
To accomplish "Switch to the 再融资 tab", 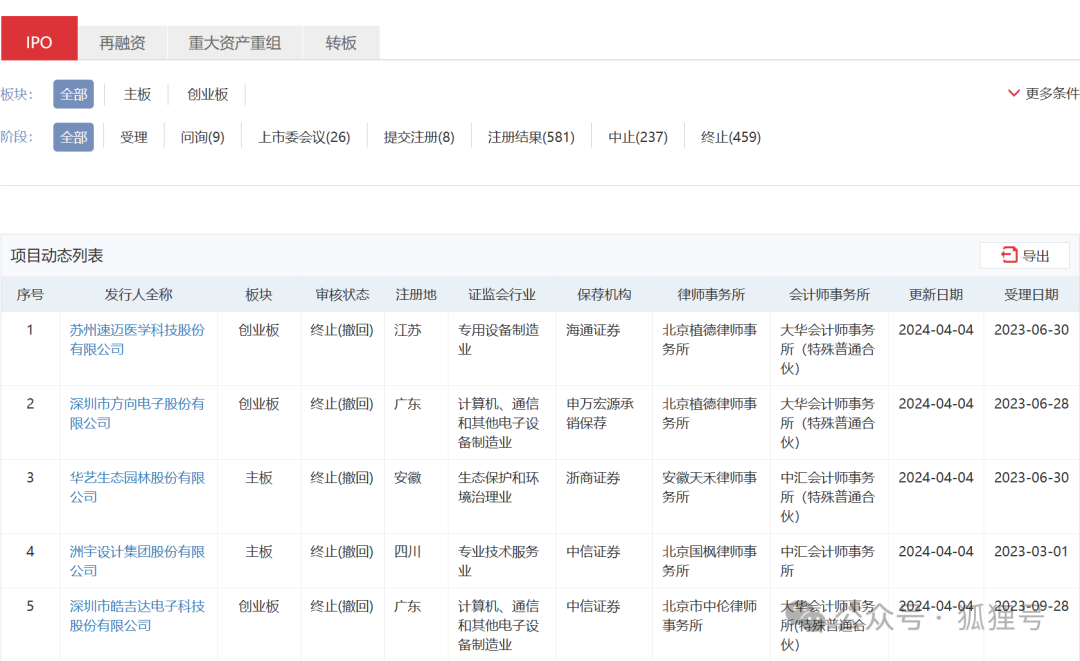I will click(122, 42).
